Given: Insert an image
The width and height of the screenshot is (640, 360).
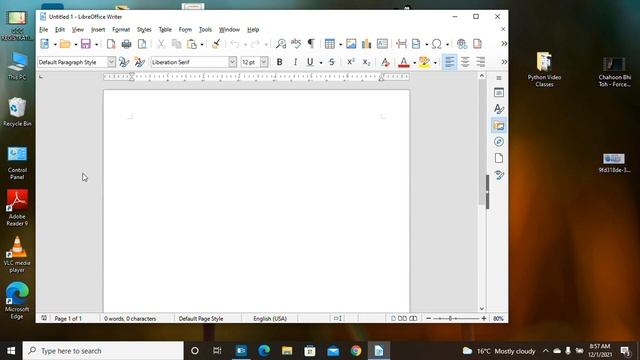Looking at the screenshot, I should point(351,44).
